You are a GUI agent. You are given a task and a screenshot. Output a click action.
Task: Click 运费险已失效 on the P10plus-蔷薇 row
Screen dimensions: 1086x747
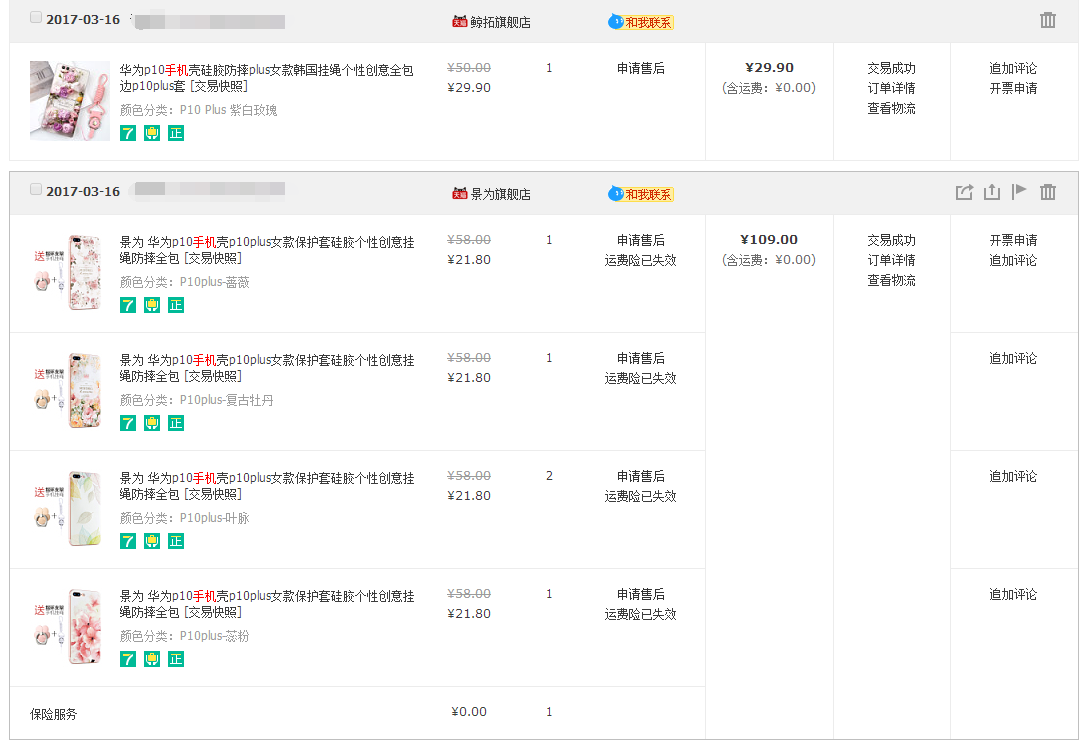coord(641,260)
